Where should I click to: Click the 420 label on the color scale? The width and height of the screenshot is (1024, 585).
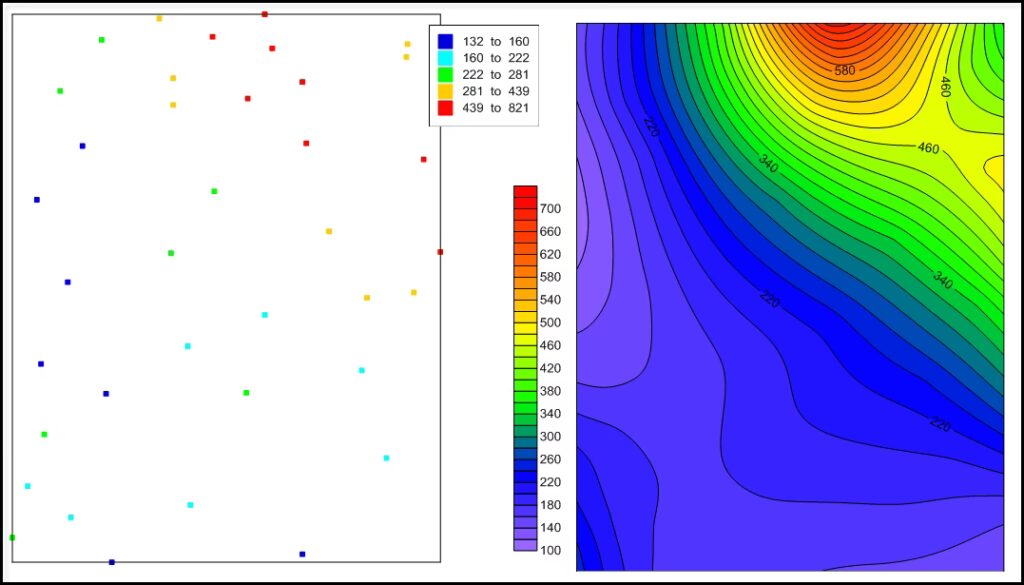[550, 368]
